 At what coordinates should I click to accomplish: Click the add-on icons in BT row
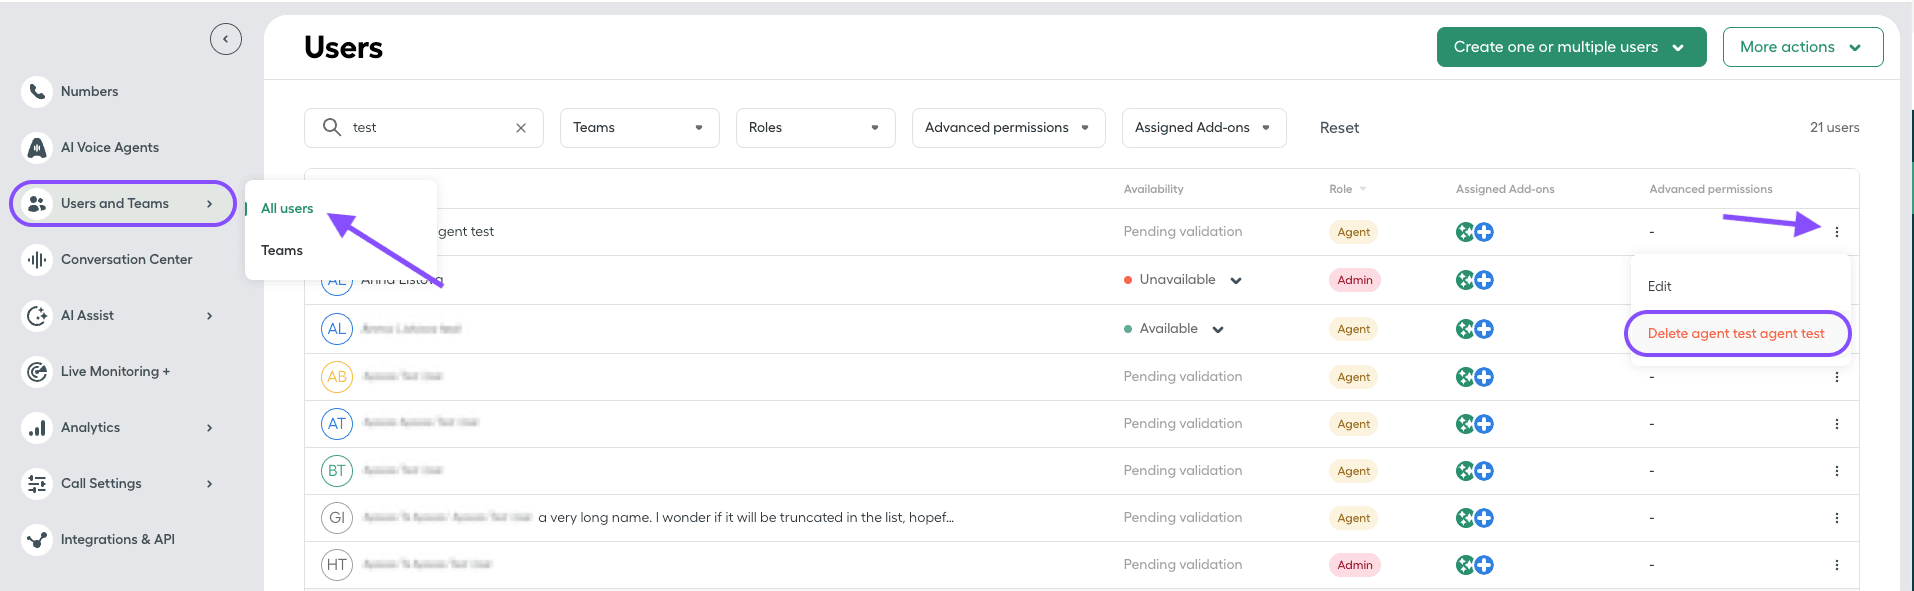(1475, 471)
